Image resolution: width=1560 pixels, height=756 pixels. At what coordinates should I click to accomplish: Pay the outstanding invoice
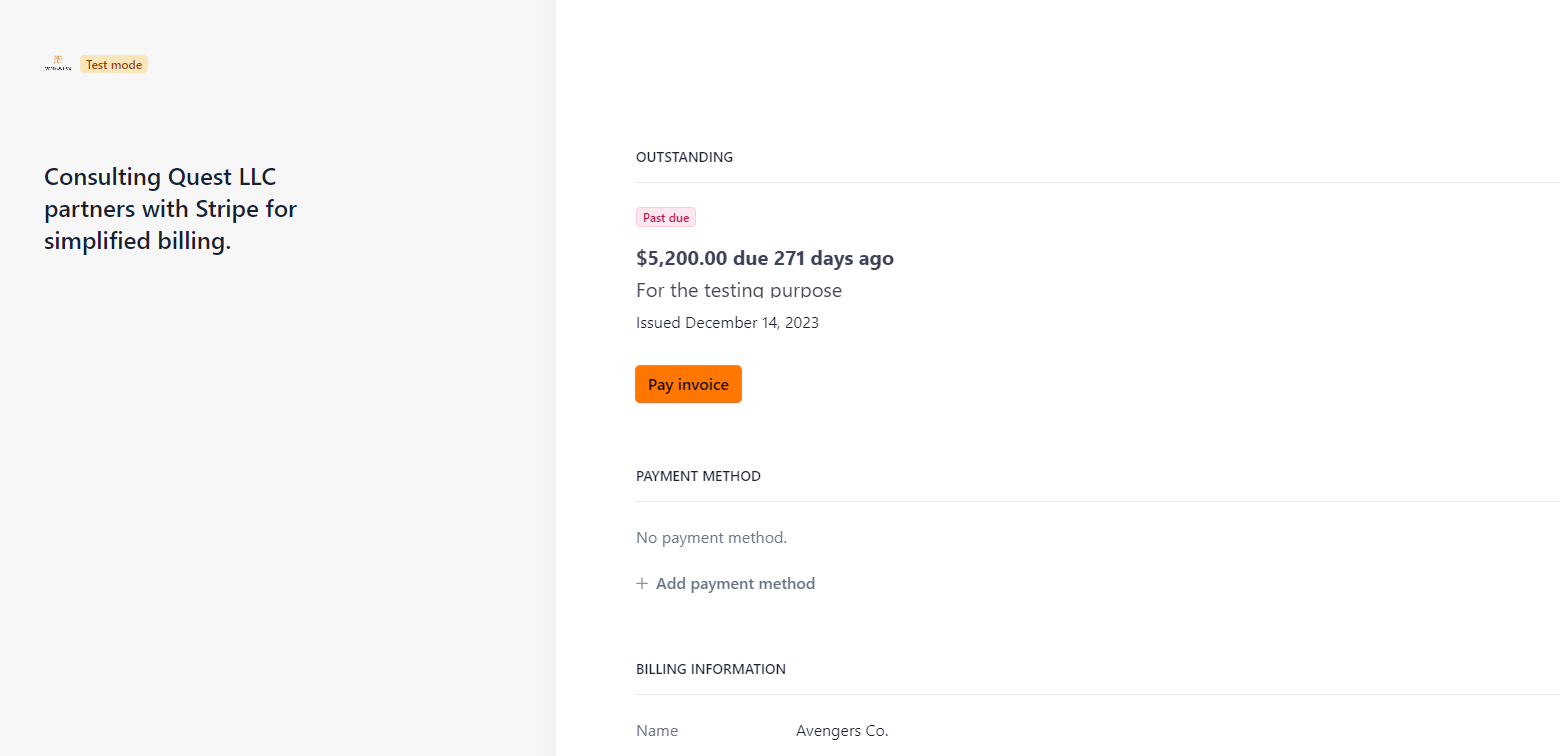(x=688, y=384)
